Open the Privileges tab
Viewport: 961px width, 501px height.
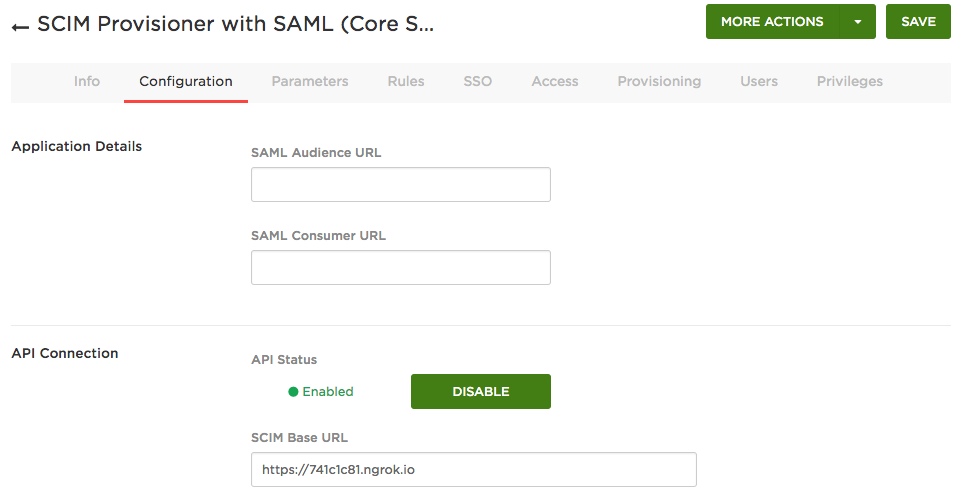(x=850, y=82)
